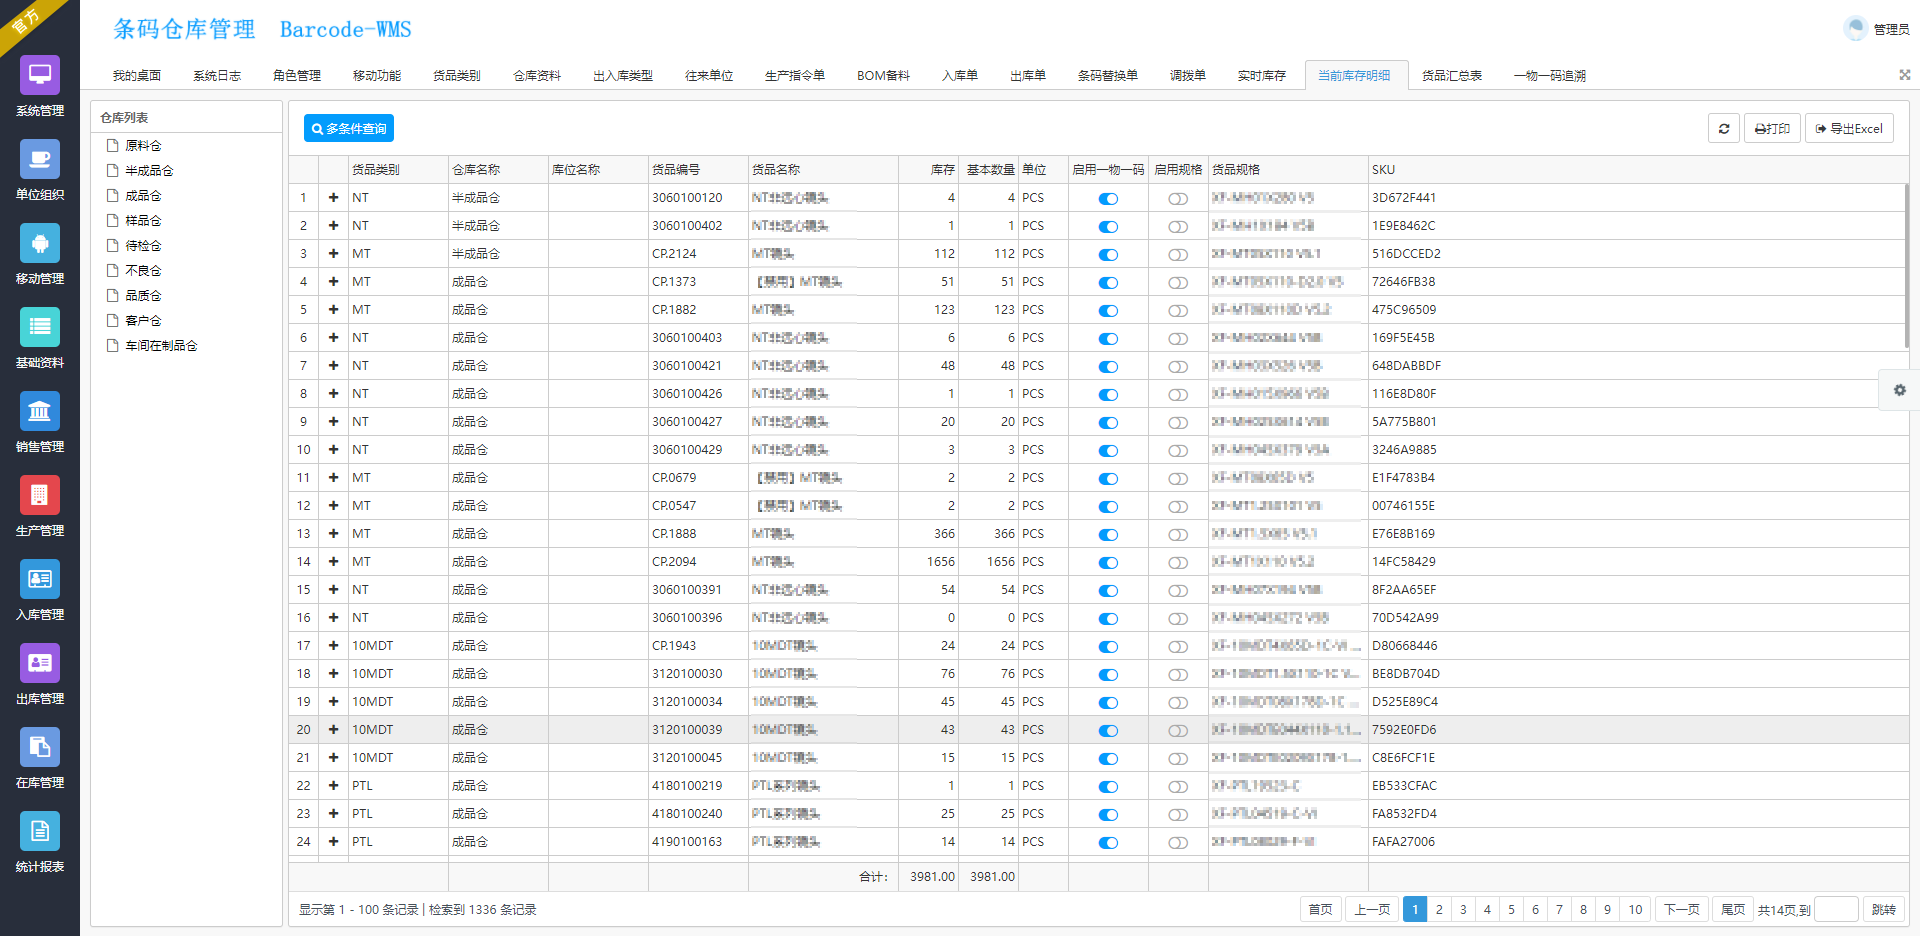Screen dimensions: 1920x936
Task: Switch to the 条码替换单 tab
Action: click(1108, 76)
